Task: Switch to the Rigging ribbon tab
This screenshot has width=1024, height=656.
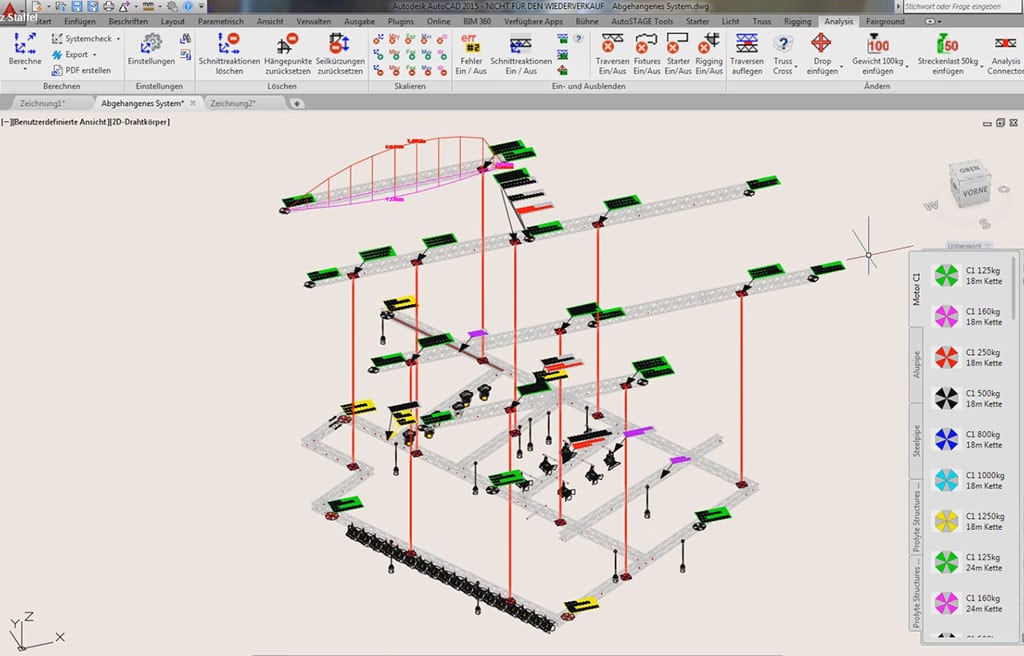Action: 797,21
